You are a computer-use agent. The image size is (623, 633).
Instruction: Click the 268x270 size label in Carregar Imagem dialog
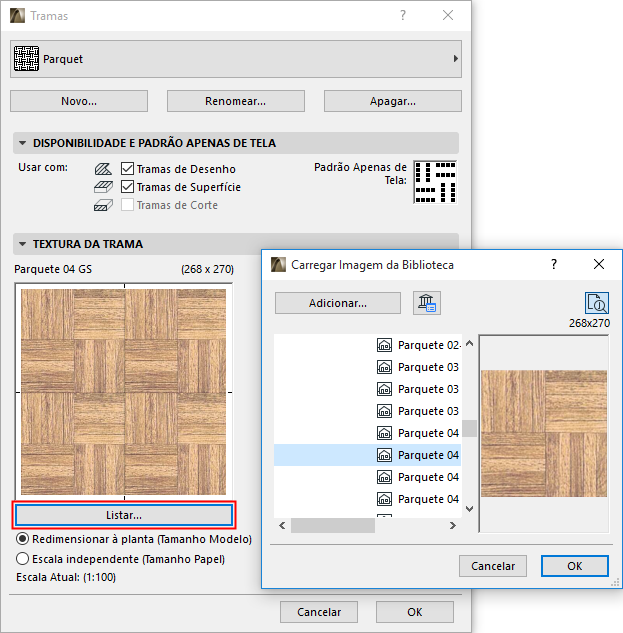(x=589, y=323)
